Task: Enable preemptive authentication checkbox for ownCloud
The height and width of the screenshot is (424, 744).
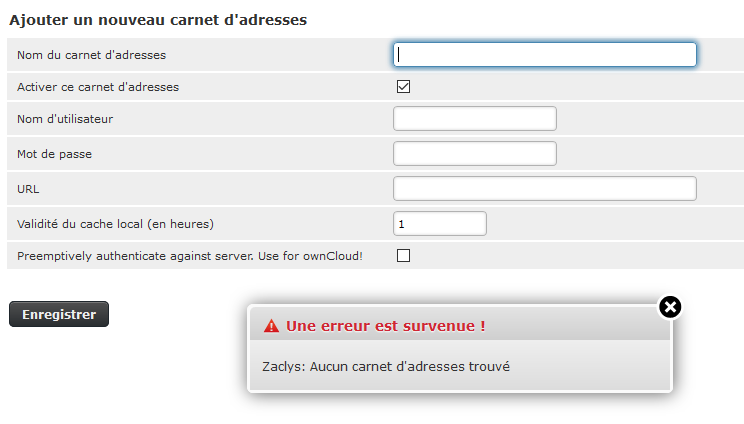Action: (404, 256)
